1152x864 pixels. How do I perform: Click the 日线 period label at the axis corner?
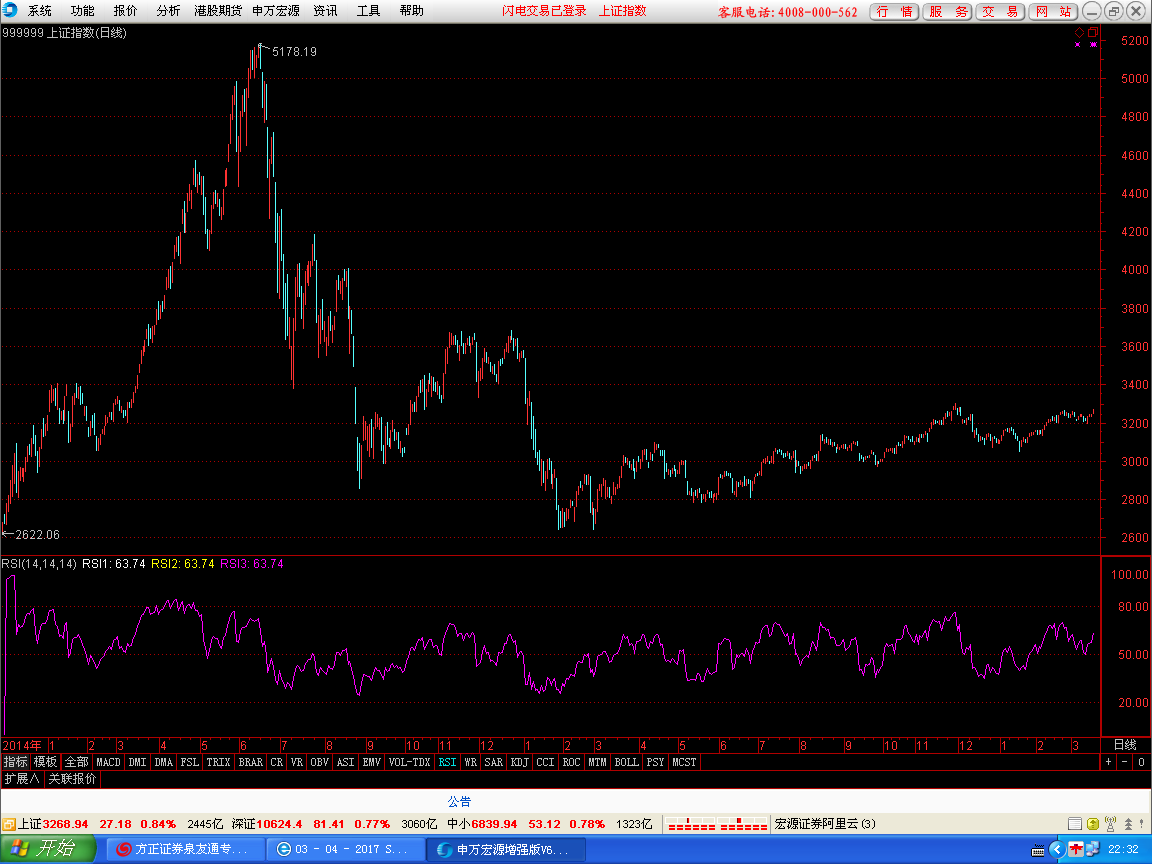tap(1125, 745)
